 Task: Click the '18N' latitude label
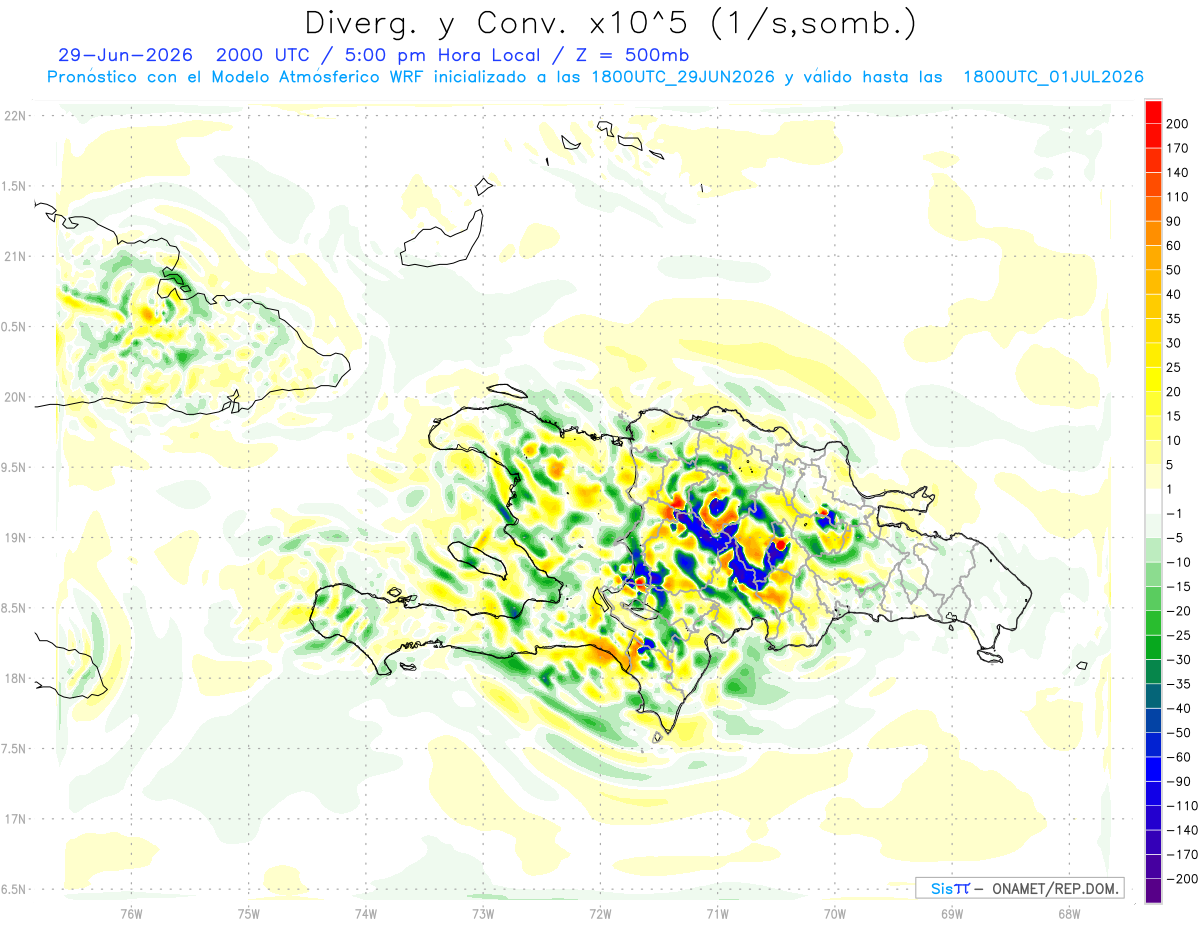[x=15, y=678]
